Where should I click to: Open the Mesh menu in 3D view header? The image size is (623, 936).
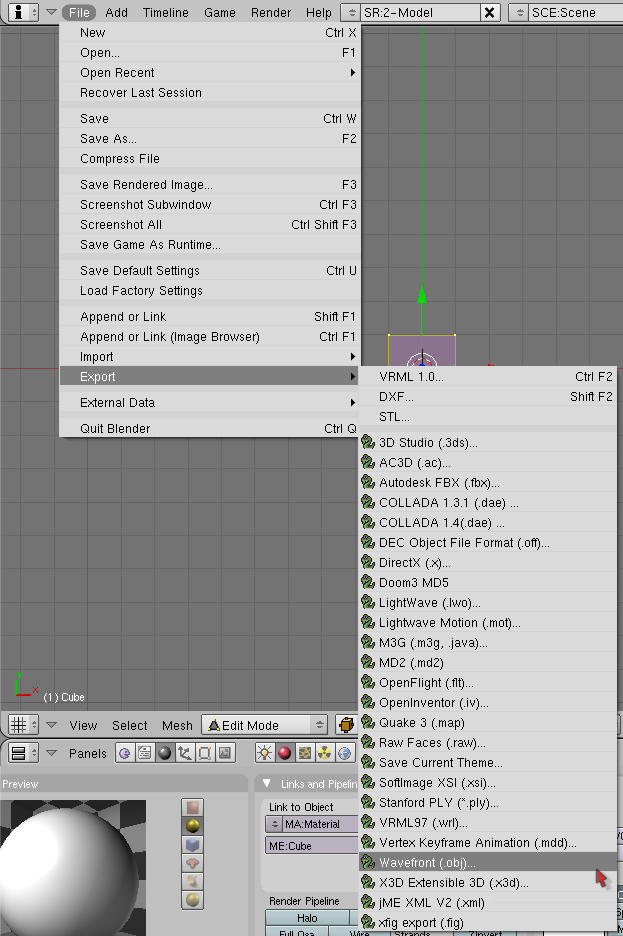[177, 725]
